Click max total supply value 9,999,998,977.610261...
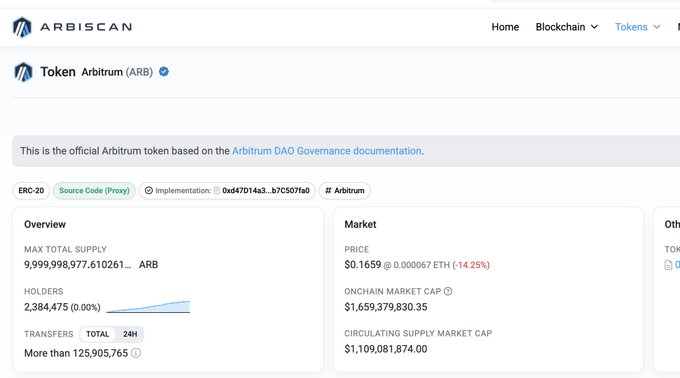Image resolution: width=680 pixels, height=378 pixels. 78,264
